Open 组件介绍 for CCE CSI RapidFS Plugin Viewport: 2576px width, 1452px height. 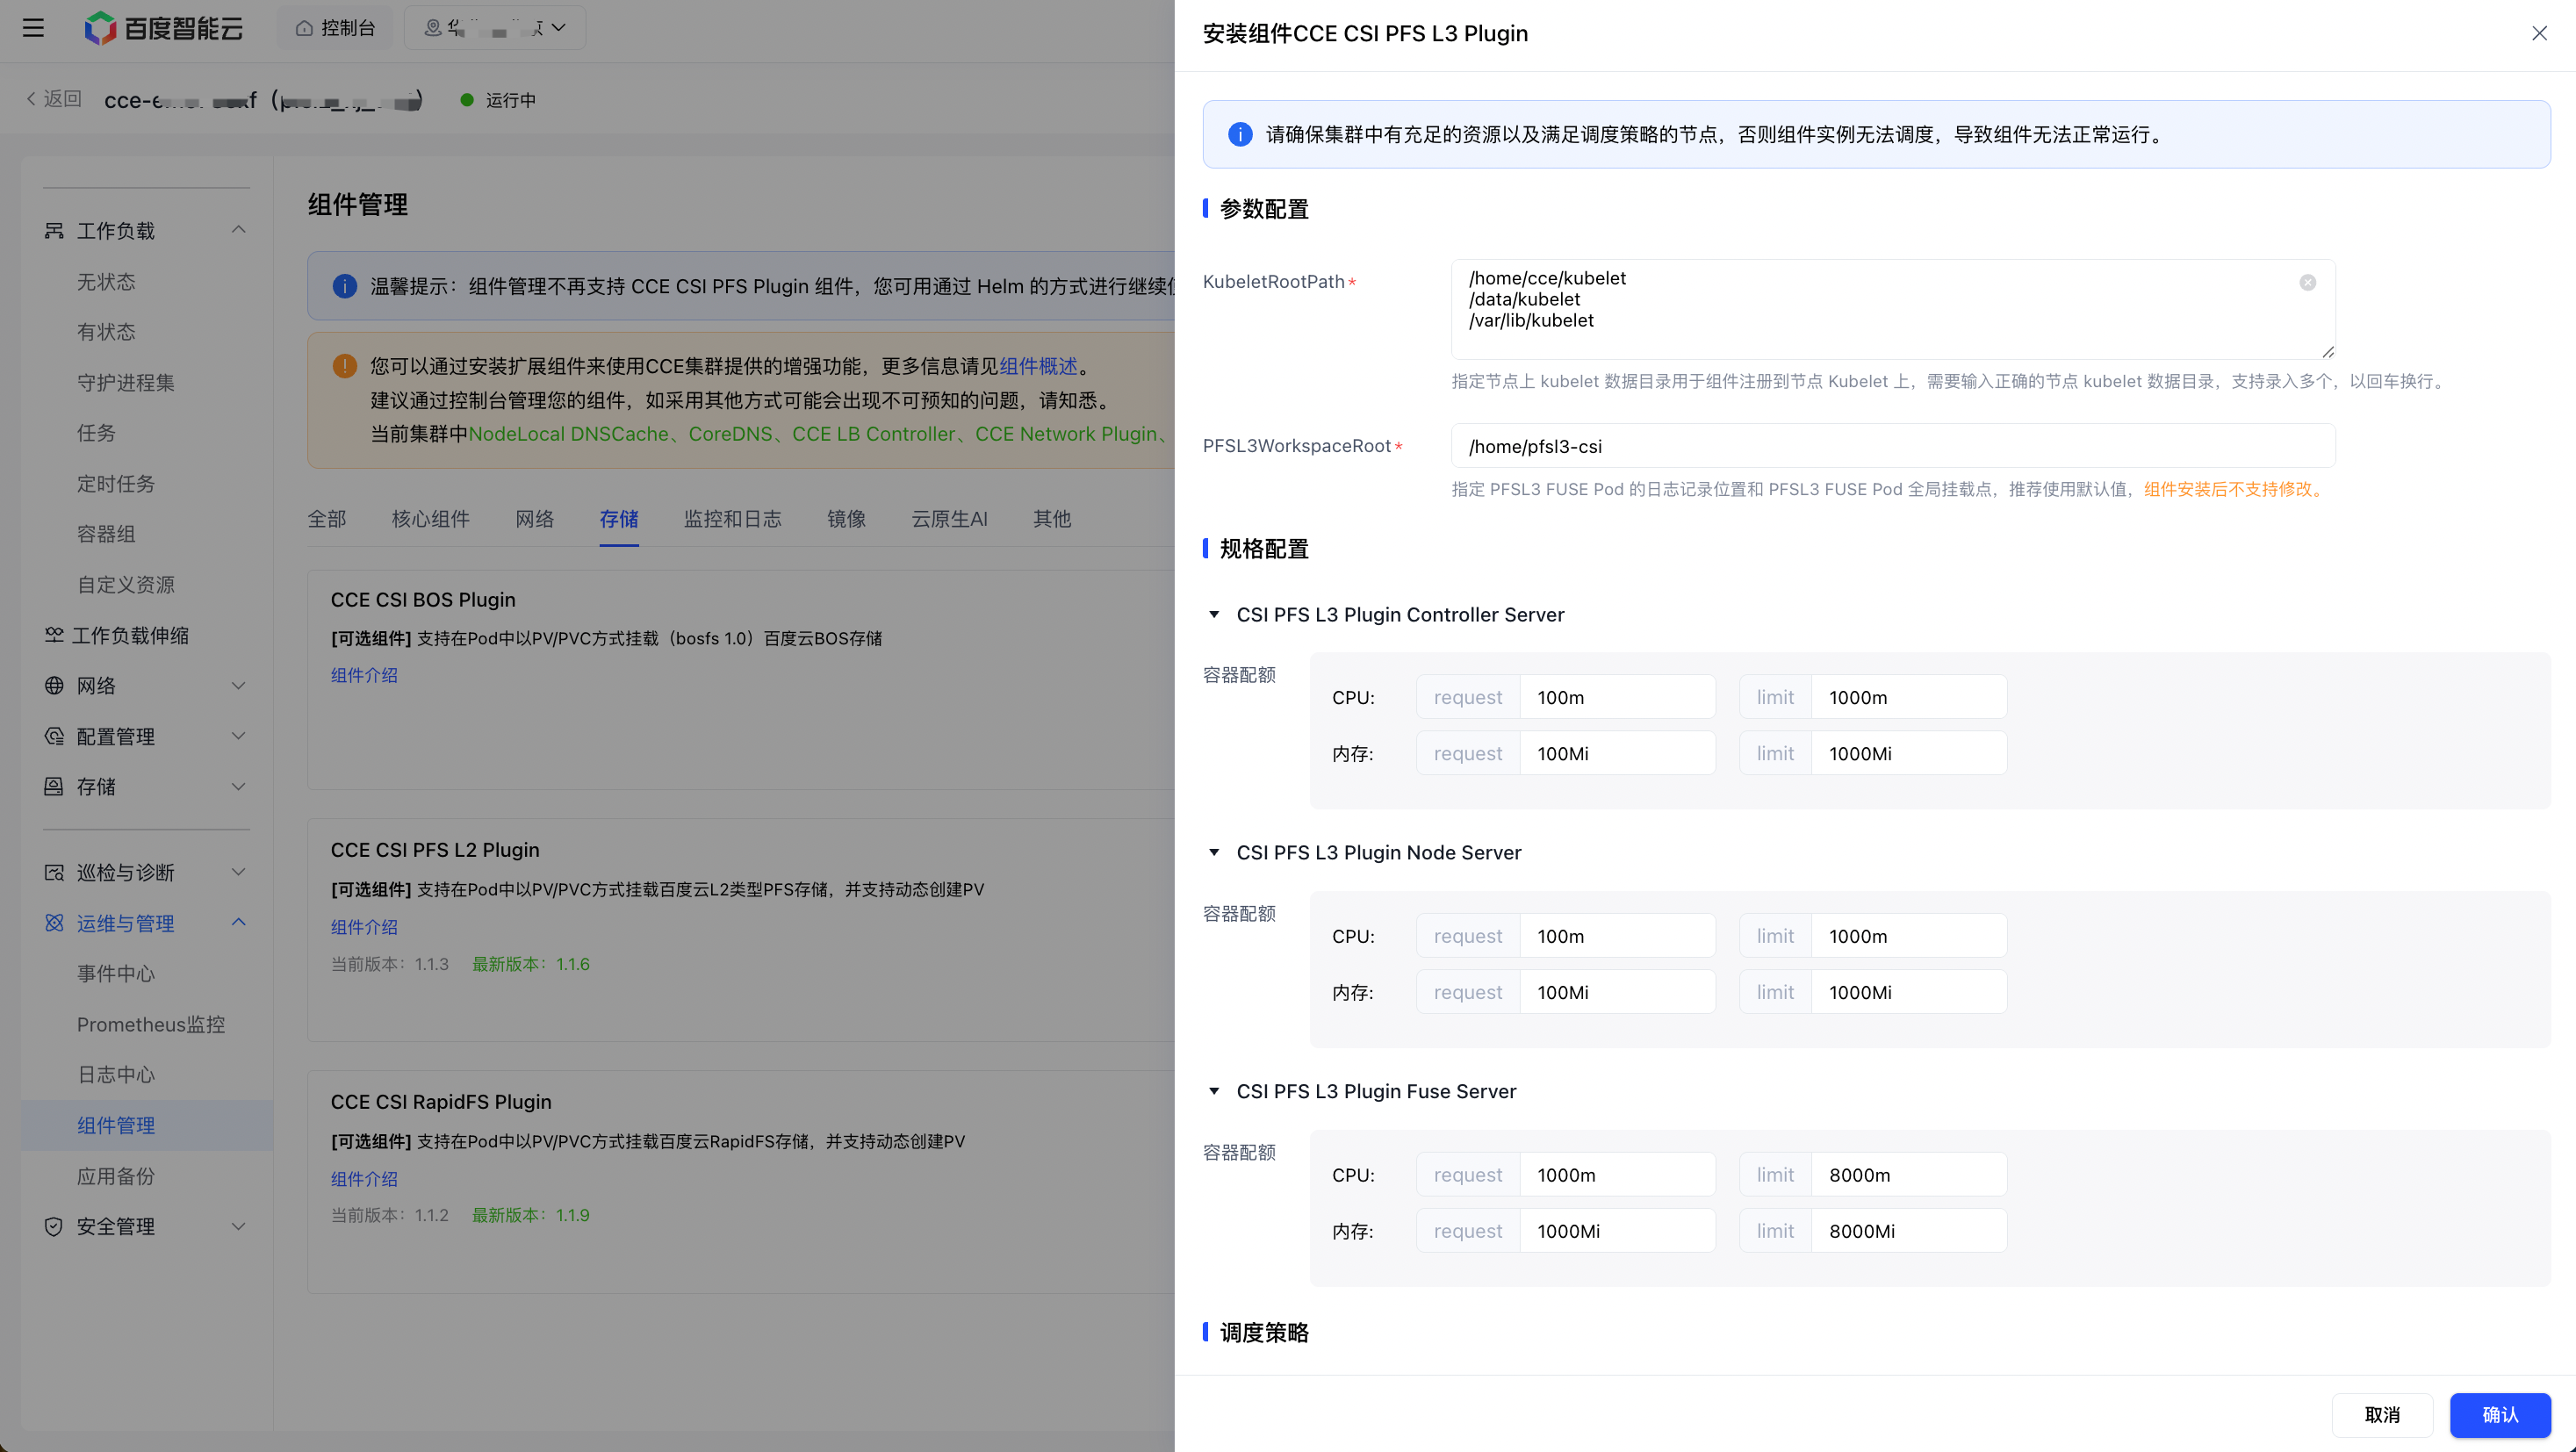click(364, 1179)
